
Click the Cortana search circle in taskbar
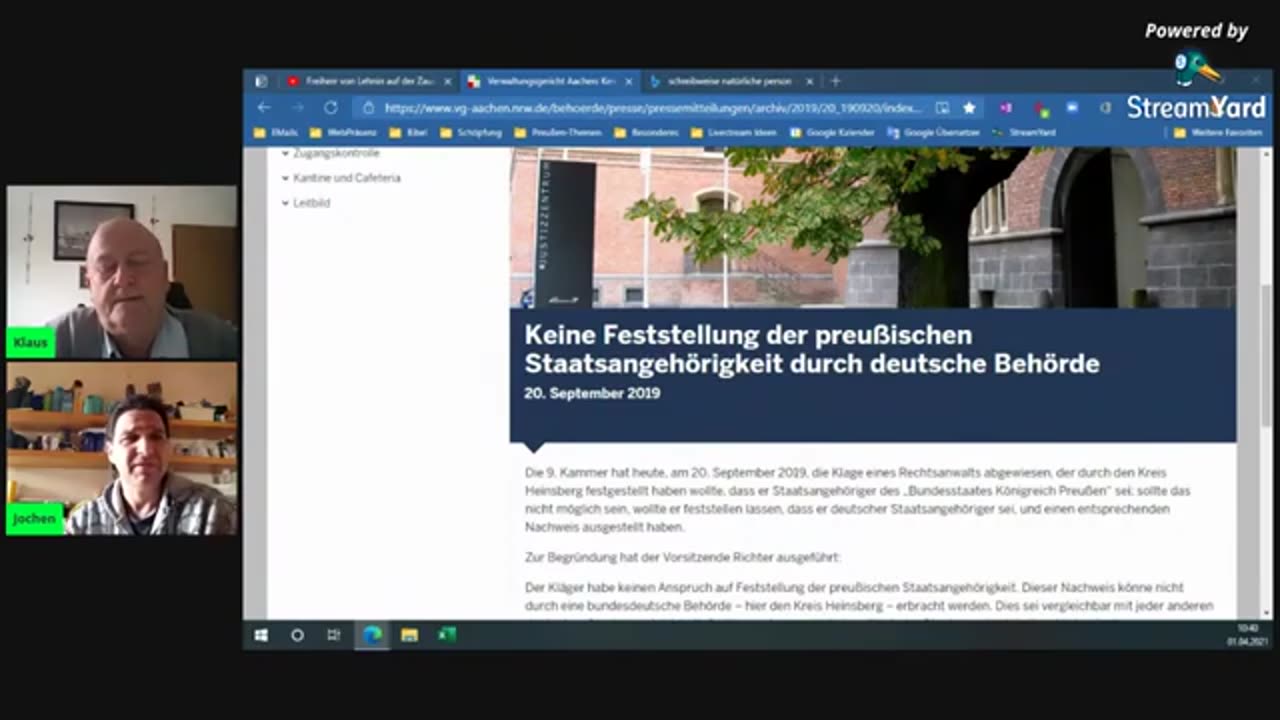297,635
